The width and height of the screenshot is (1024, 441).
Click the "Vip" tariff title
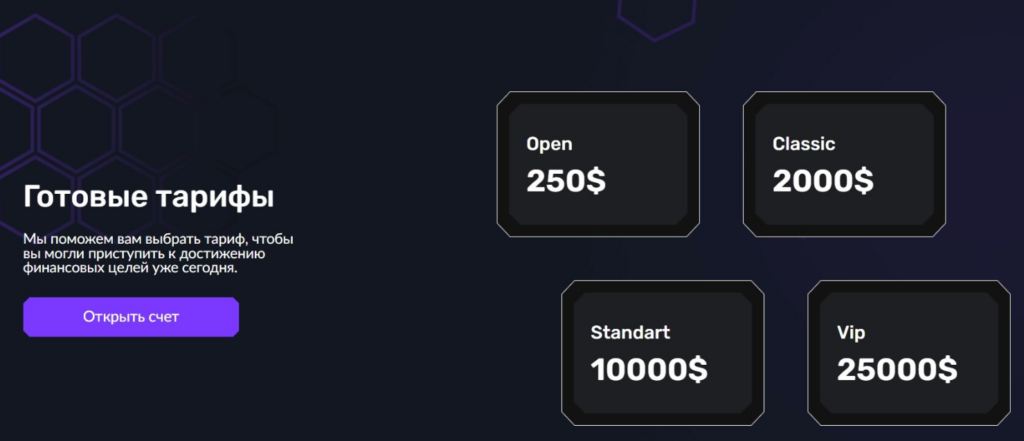pos(851,332)
